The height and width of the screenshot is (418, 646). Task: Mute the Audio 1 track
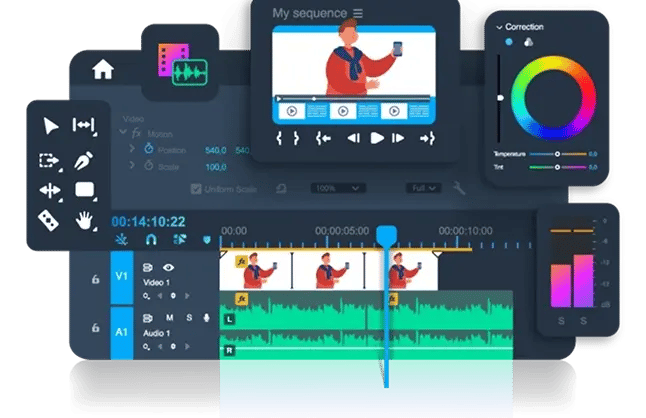click(169, 318)
